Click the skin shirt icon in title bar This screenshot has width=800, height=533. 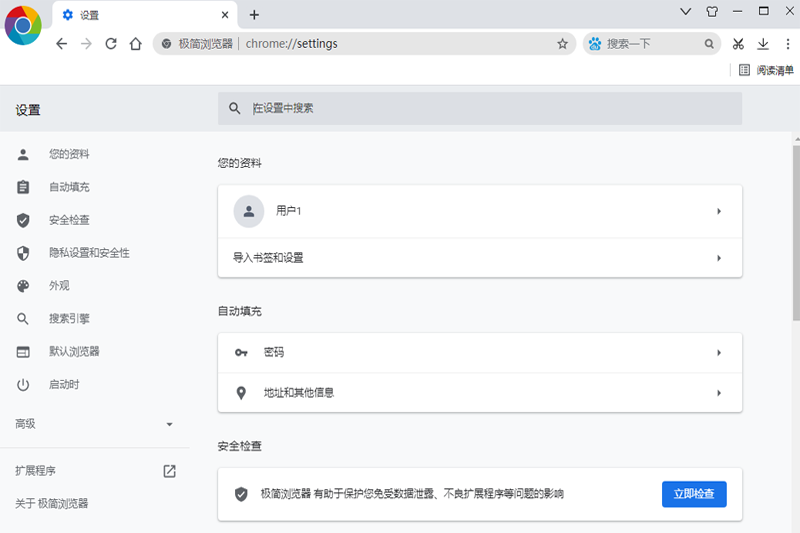pos(712,12)
